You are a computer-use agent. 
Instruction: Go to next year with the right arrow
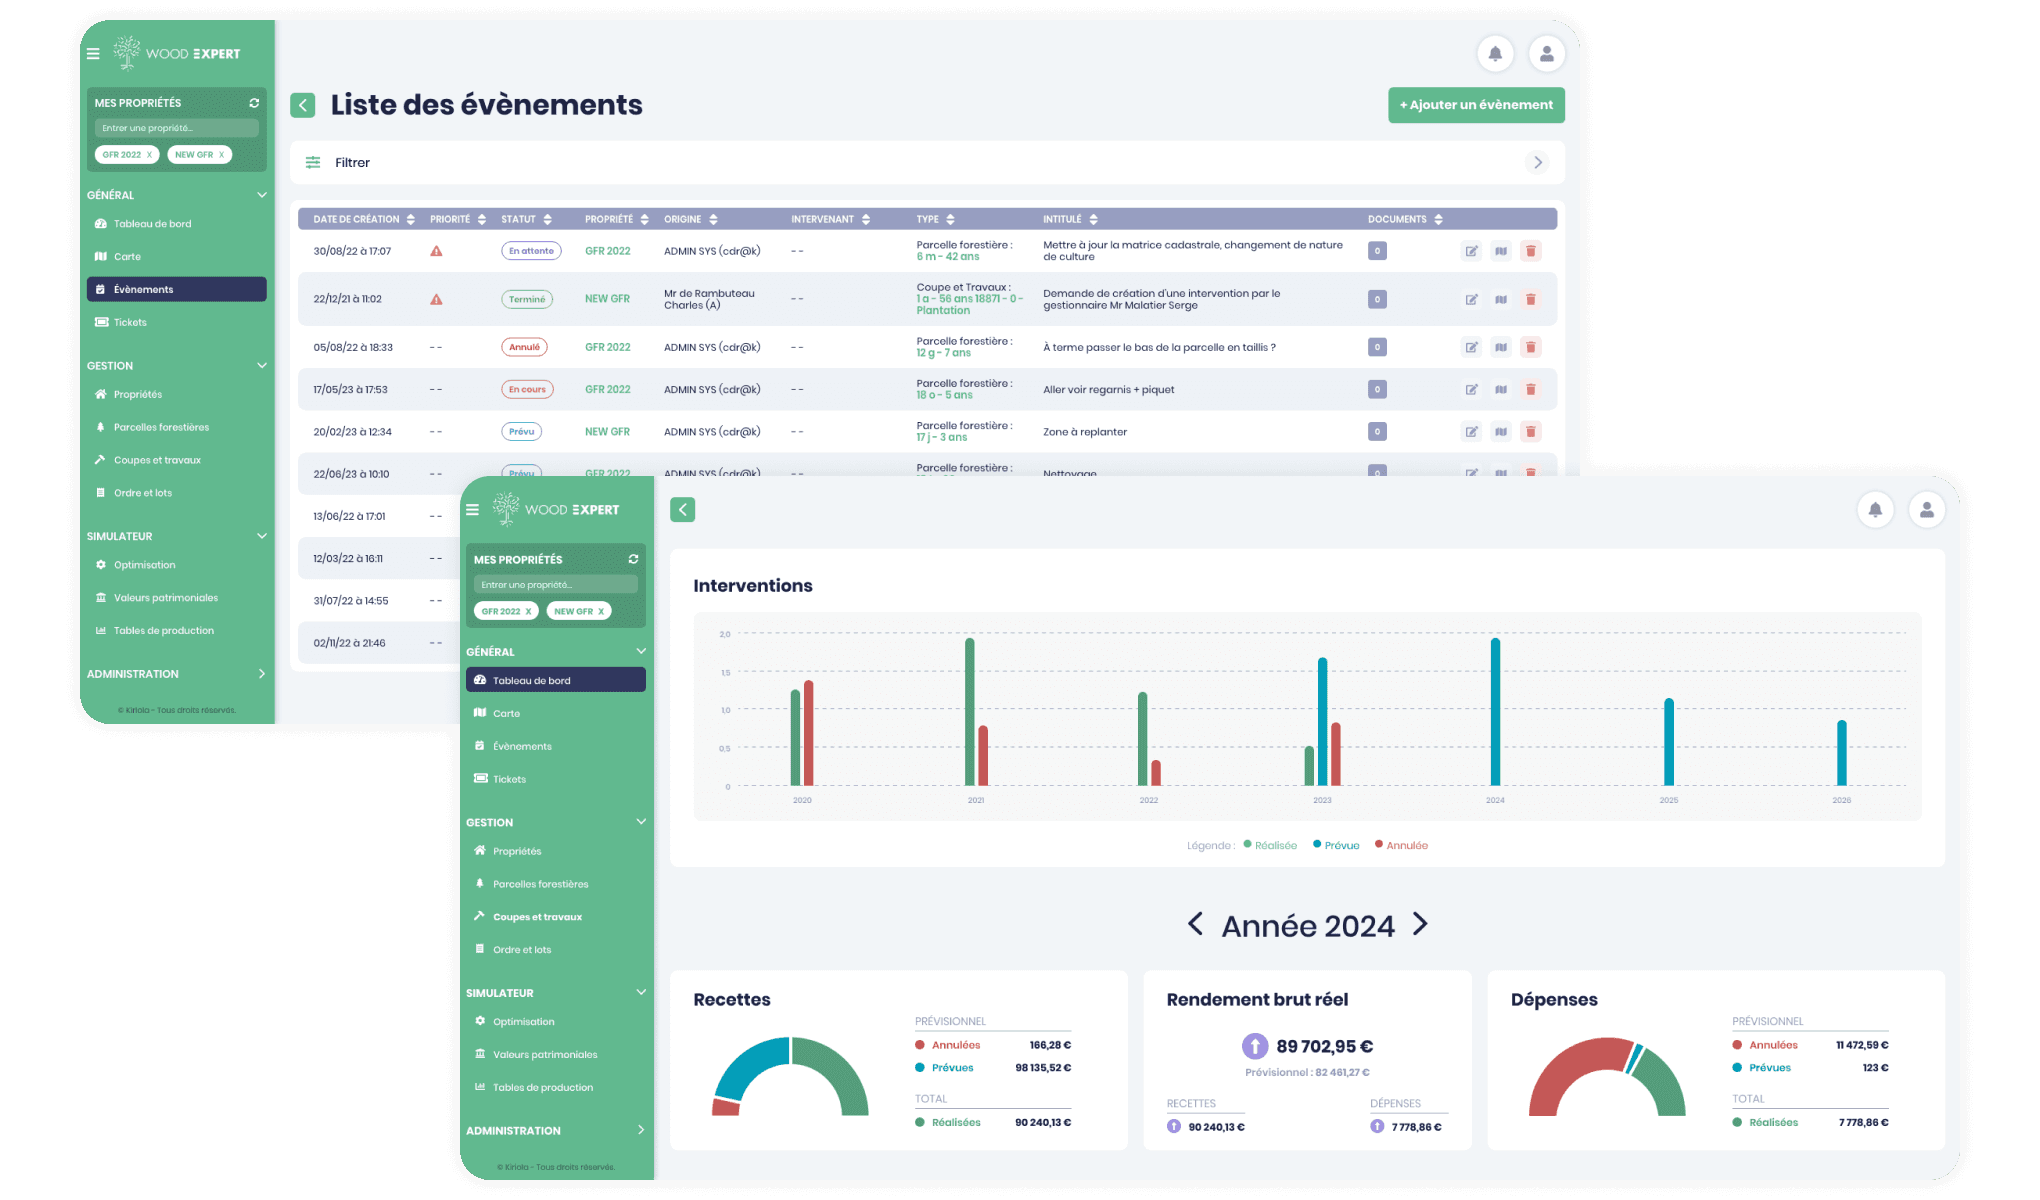click(x=1419, y=925)
